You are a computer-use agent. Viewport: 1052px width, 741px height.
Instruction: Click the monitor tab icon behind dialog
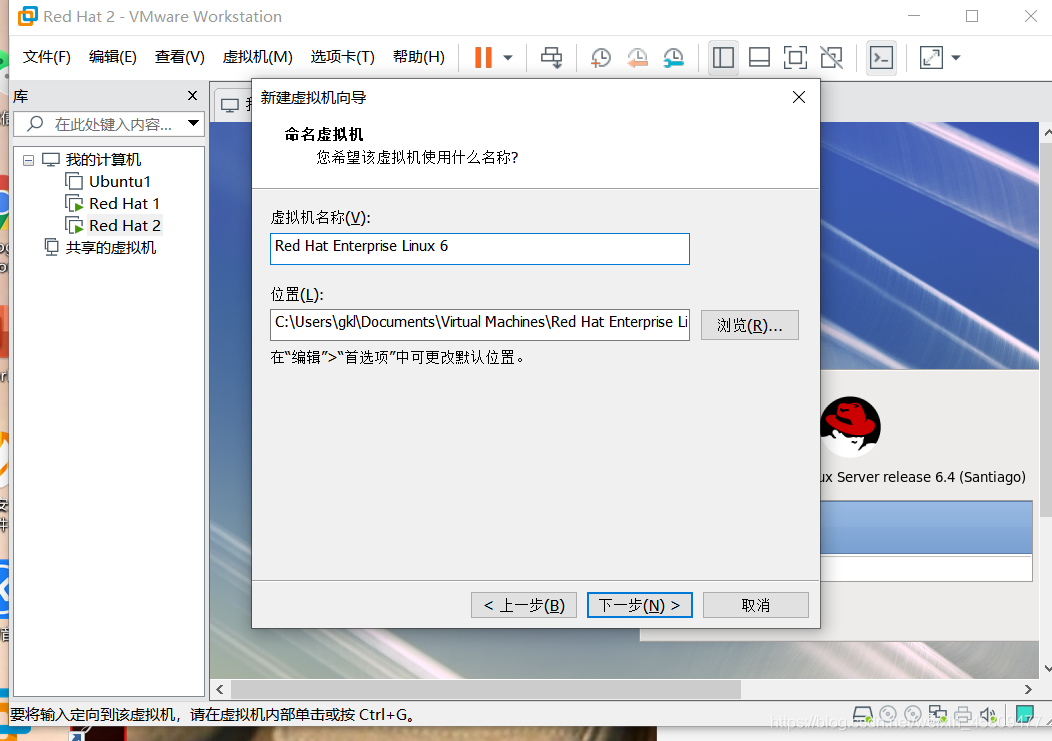pos(230,105)
